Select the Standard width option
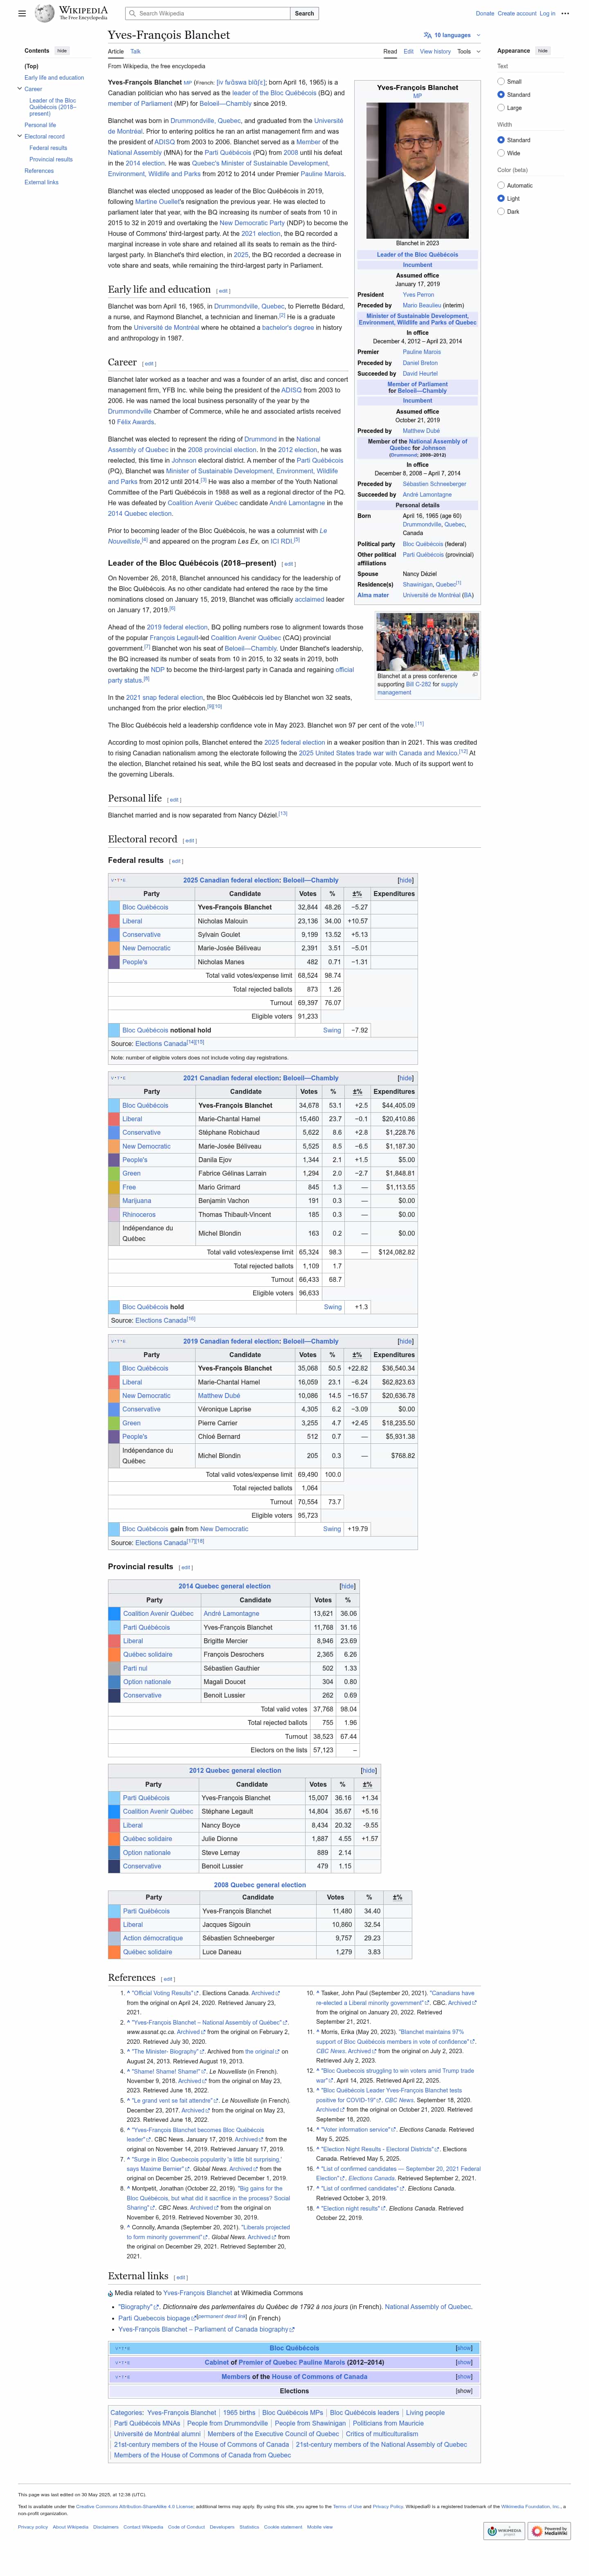 (x=501, y=140)
